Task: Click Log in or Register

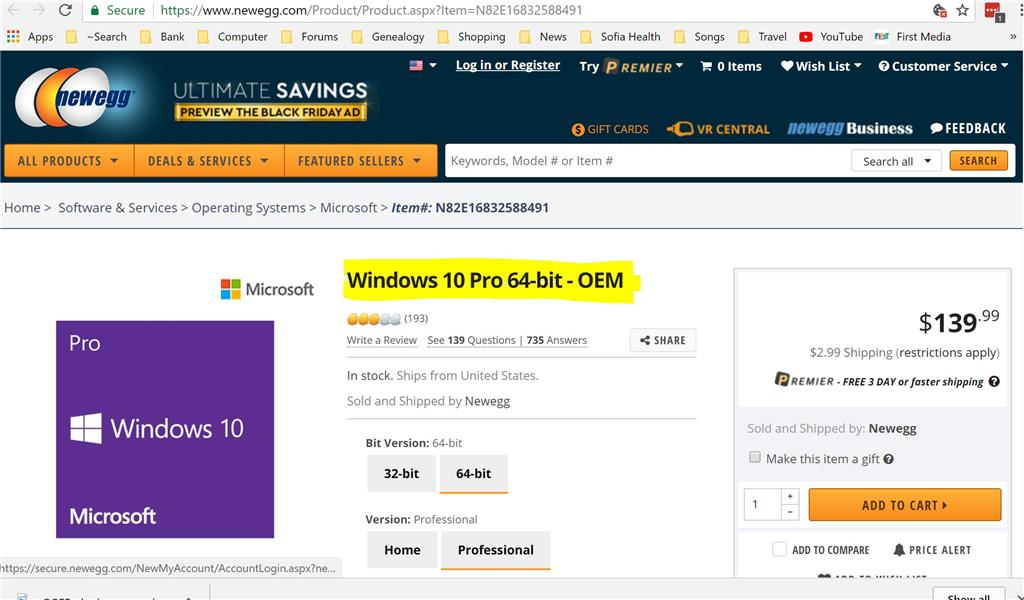Action: [508, 65]
